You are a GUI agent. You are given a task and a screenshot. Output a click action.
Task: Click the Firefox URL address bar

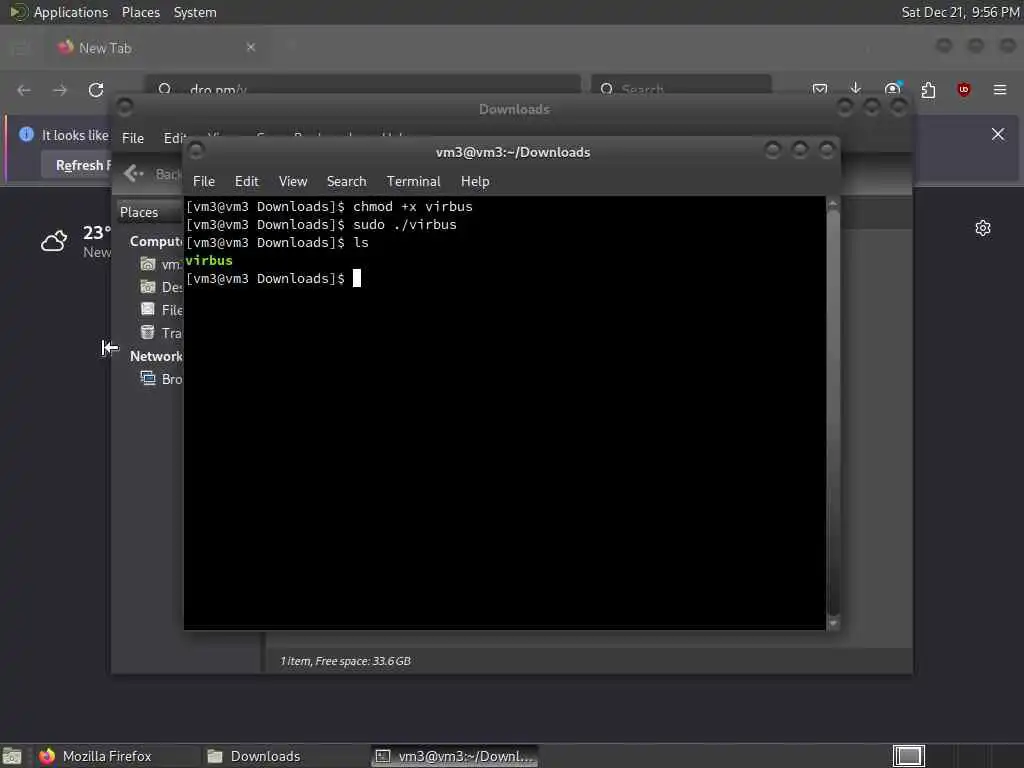(362, 85)
